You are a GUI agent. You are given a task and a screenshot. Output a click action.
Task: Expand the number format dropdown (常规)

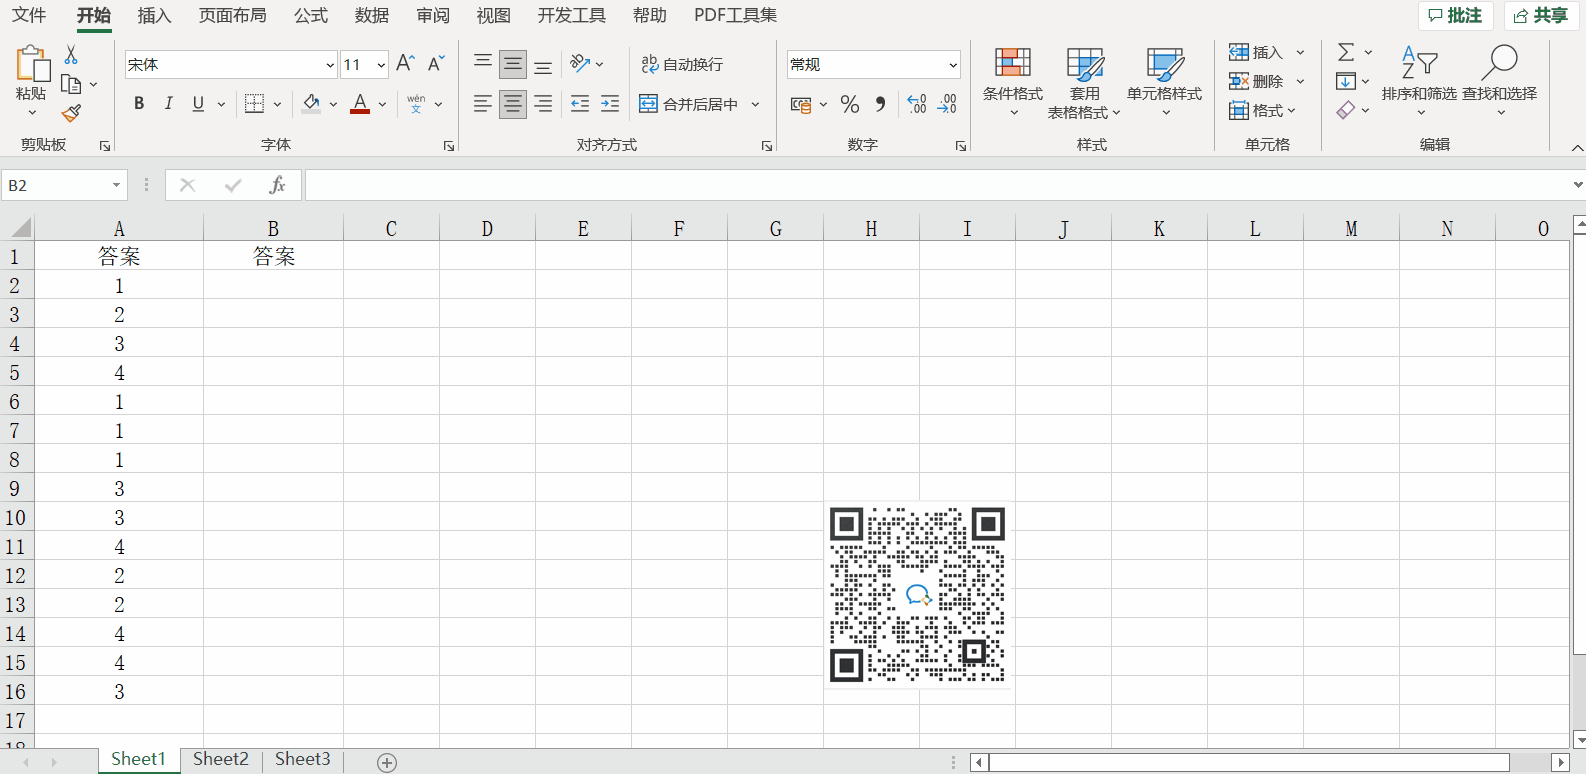click(952, 65)
